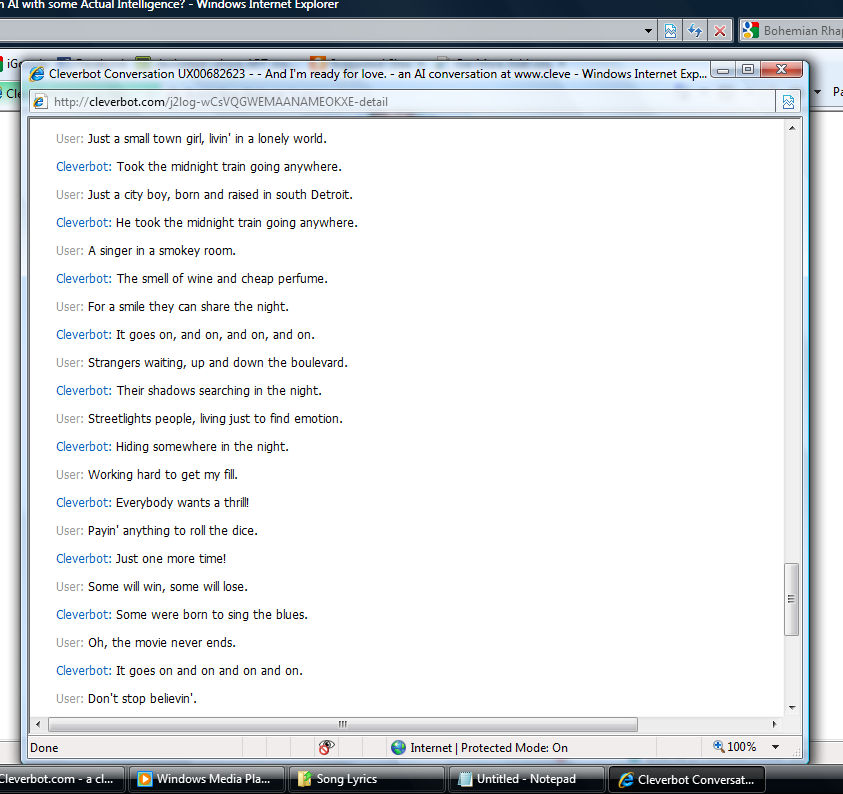Close the Cleverbot Conversation popup window
The height and width of the screenshot is (794, 843).
point(782,70)
